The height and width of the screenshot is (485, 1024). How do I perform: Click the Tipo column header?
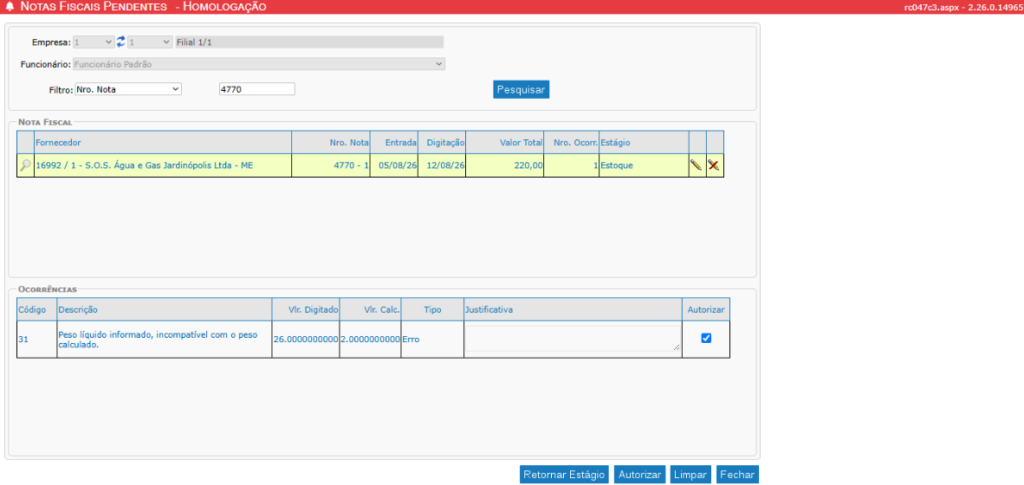click(x=432, y=309)
